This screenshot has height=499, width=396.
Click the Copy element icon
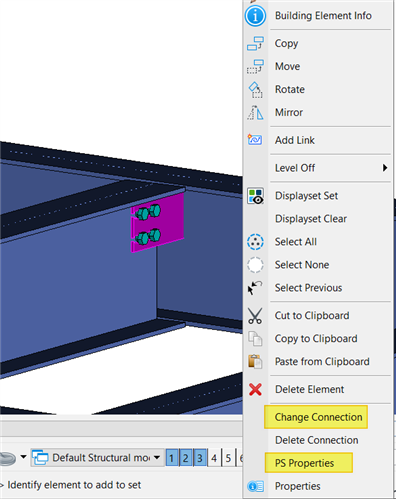click(x=255, y=43)
